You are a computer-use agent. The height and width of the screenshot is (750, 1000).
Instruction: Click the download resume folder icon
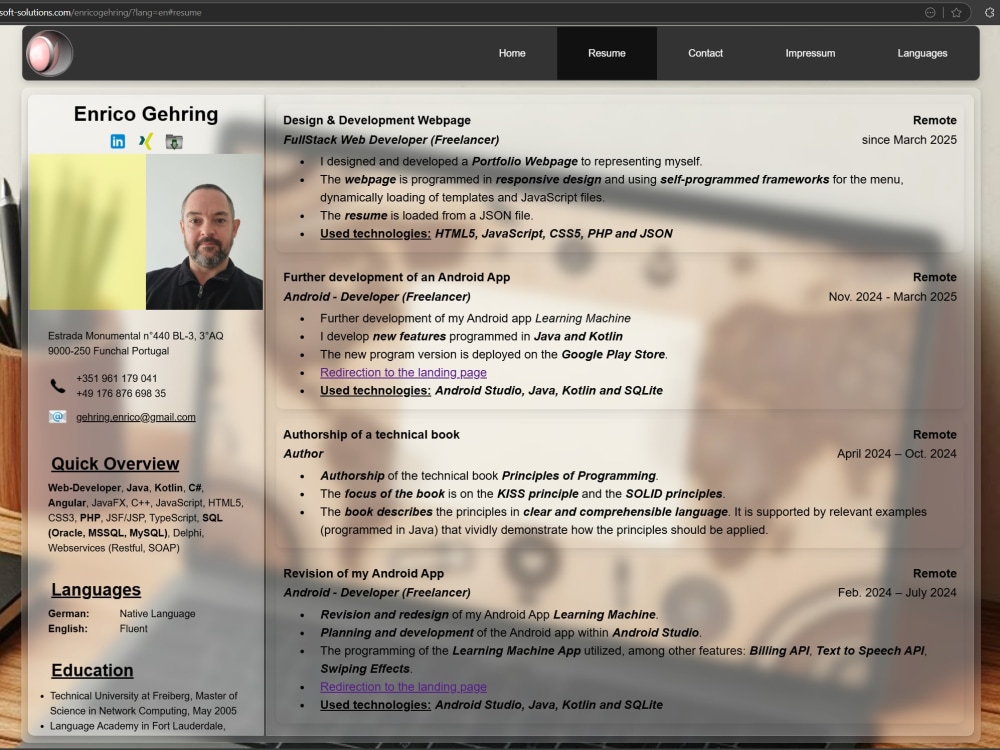pyautogui.click(x=174, y=141)
